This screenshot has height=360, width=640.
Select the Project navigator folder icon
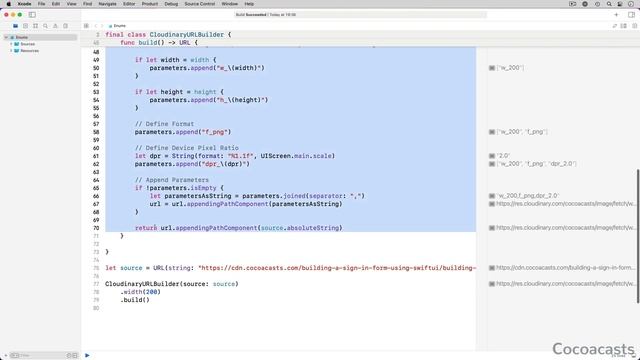pyautogui.click(x=16, y=26)
